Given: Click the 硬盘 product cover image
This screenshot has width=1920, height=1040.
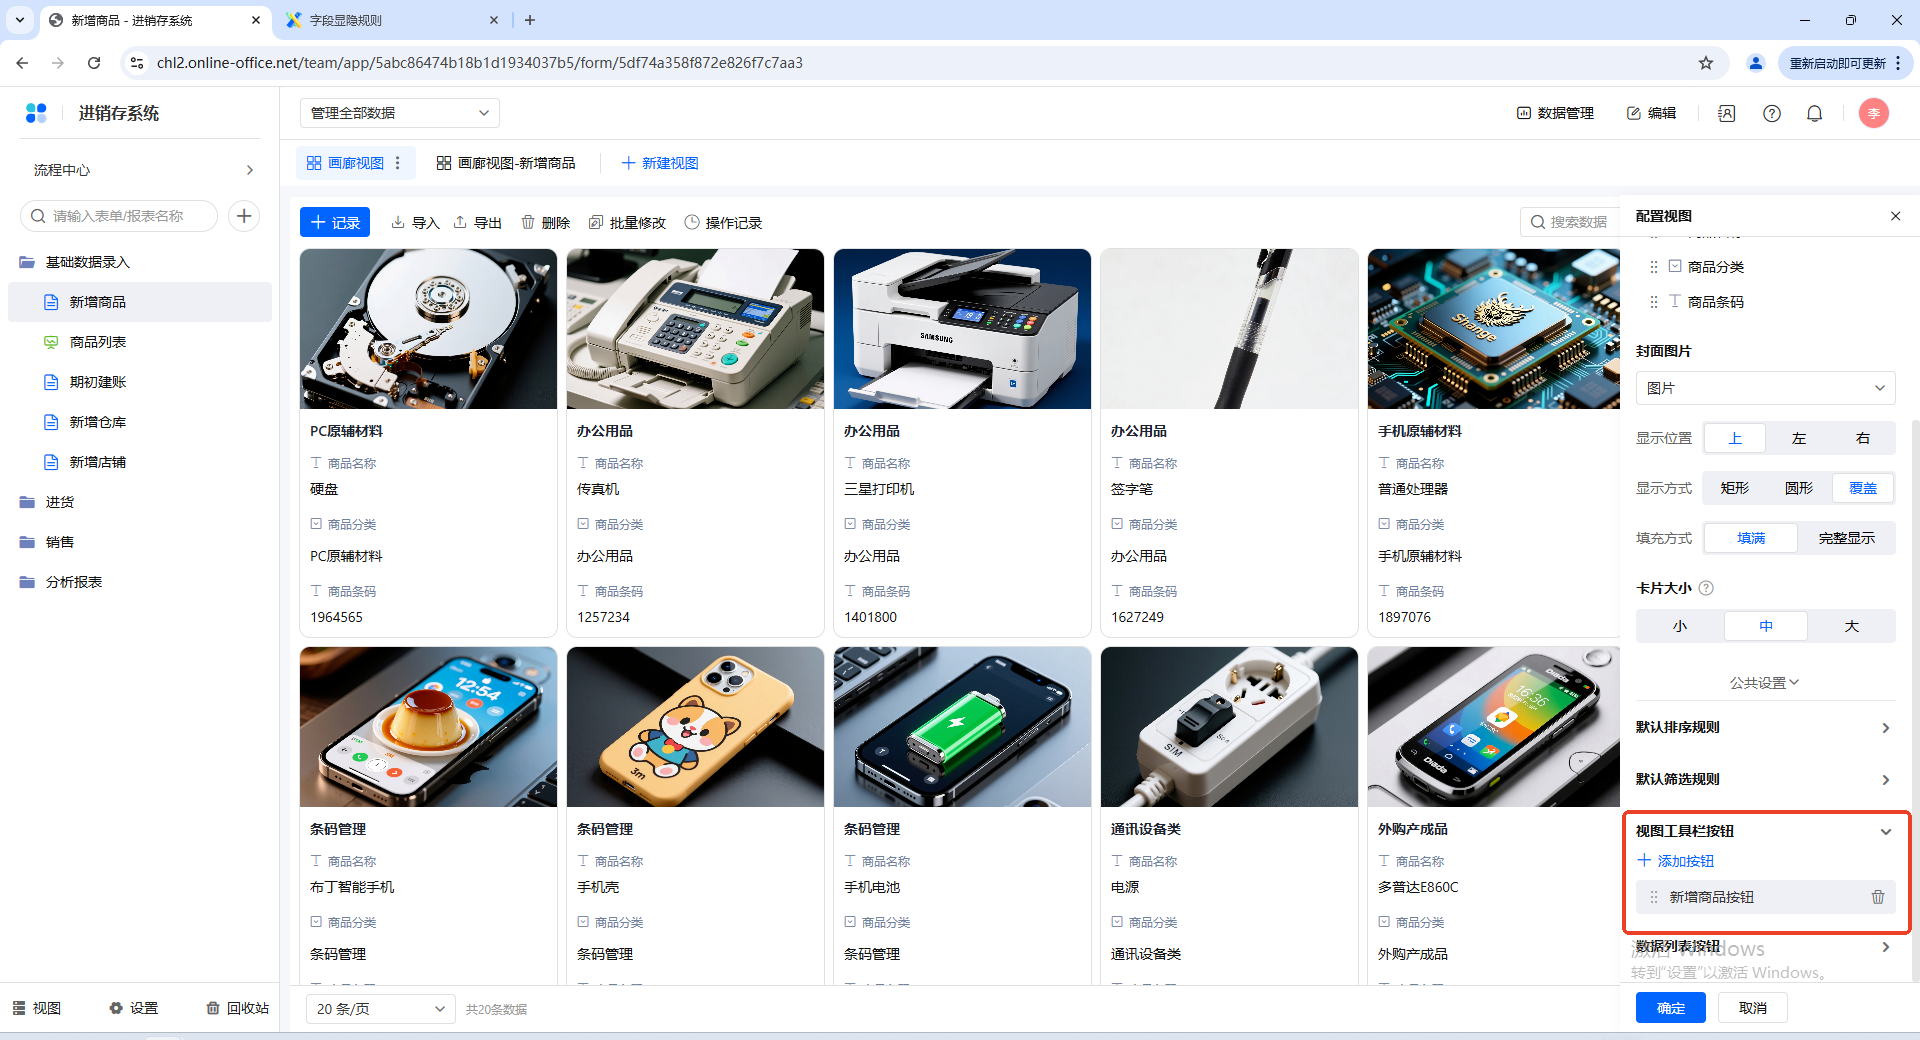Looking at the screenshot, I should 428,329.
